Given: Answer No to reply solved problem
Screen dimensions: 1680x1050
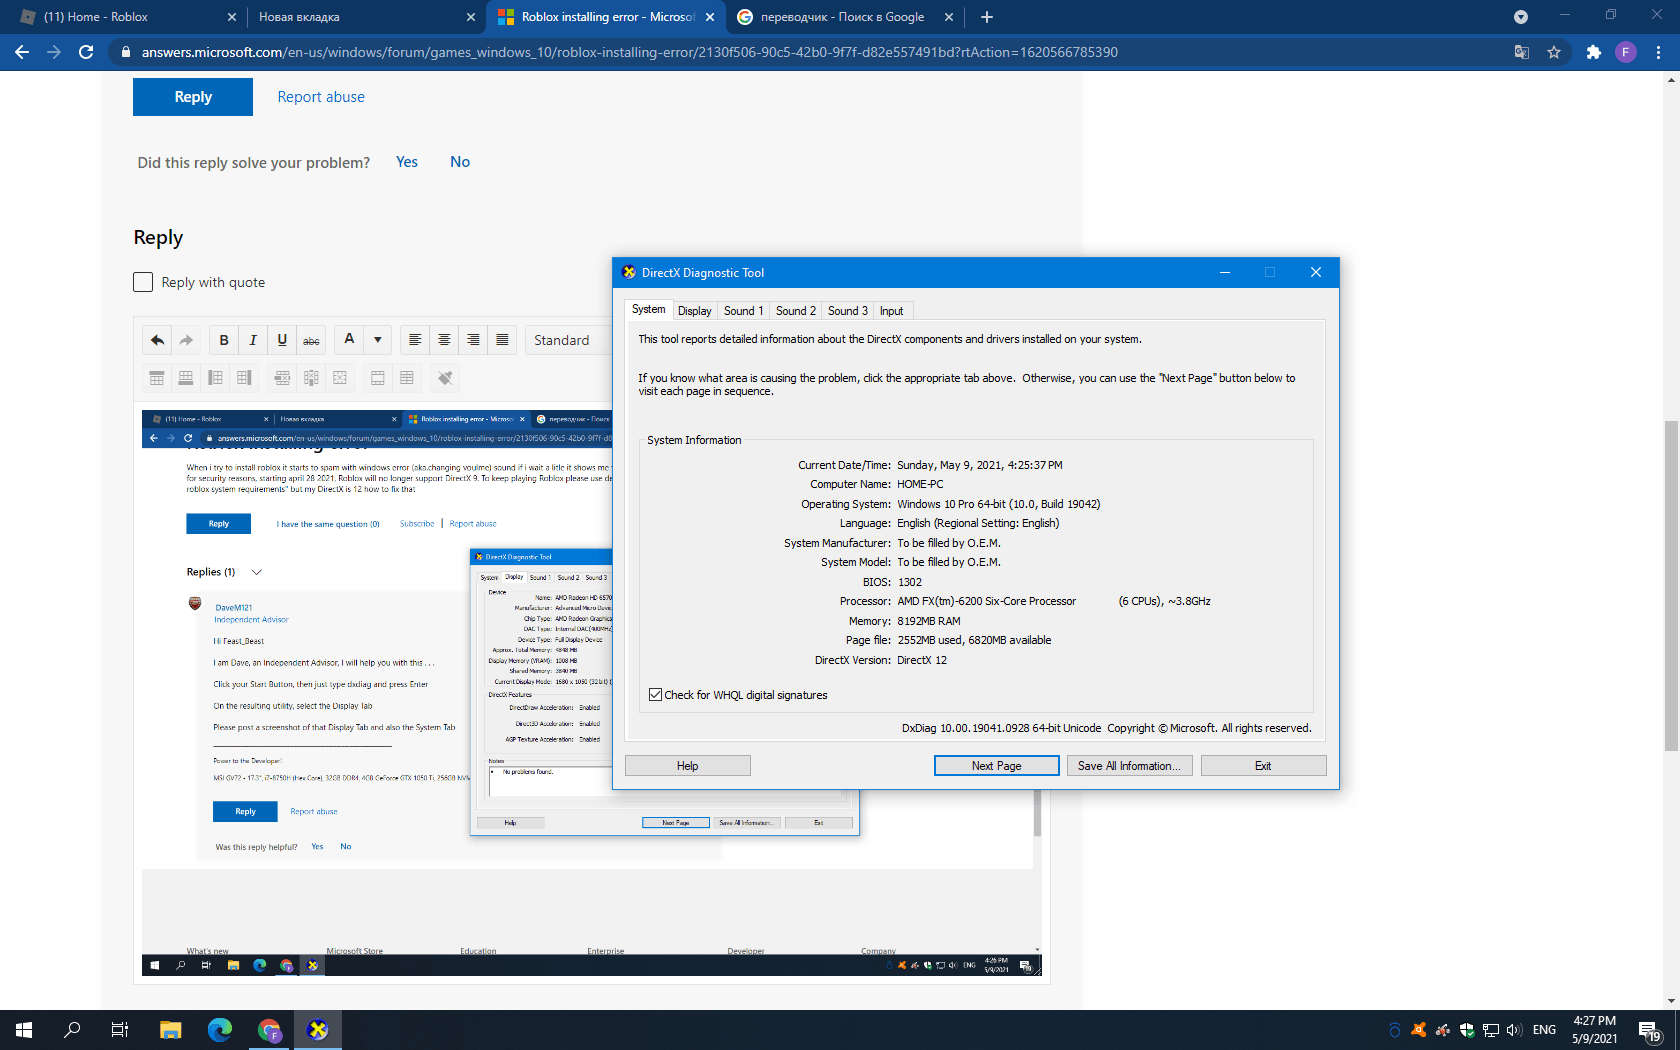Looking at the screenshot, I should click(x=460, y=162).
